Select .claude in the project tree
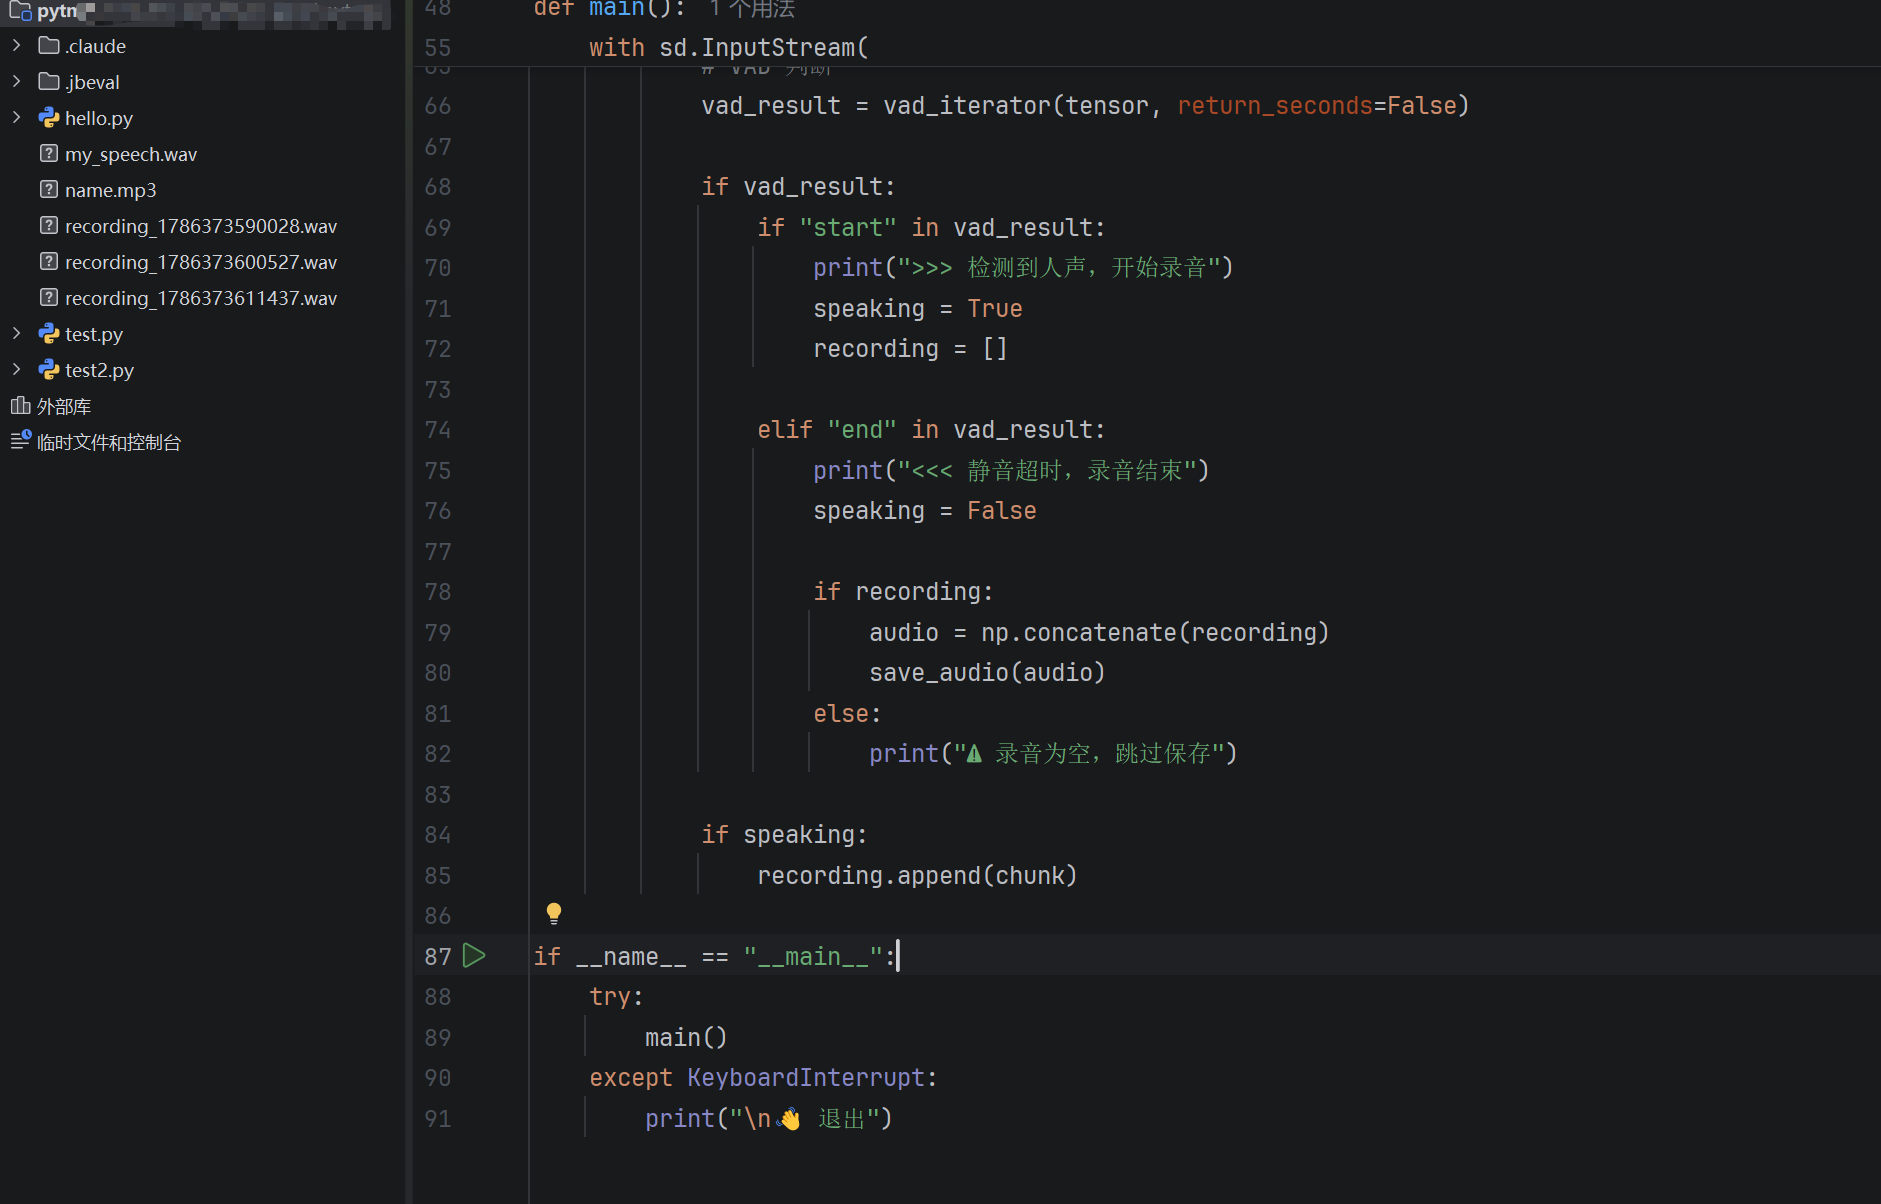The width and height of the screenshot is (1881, 1204). (95, 46)
